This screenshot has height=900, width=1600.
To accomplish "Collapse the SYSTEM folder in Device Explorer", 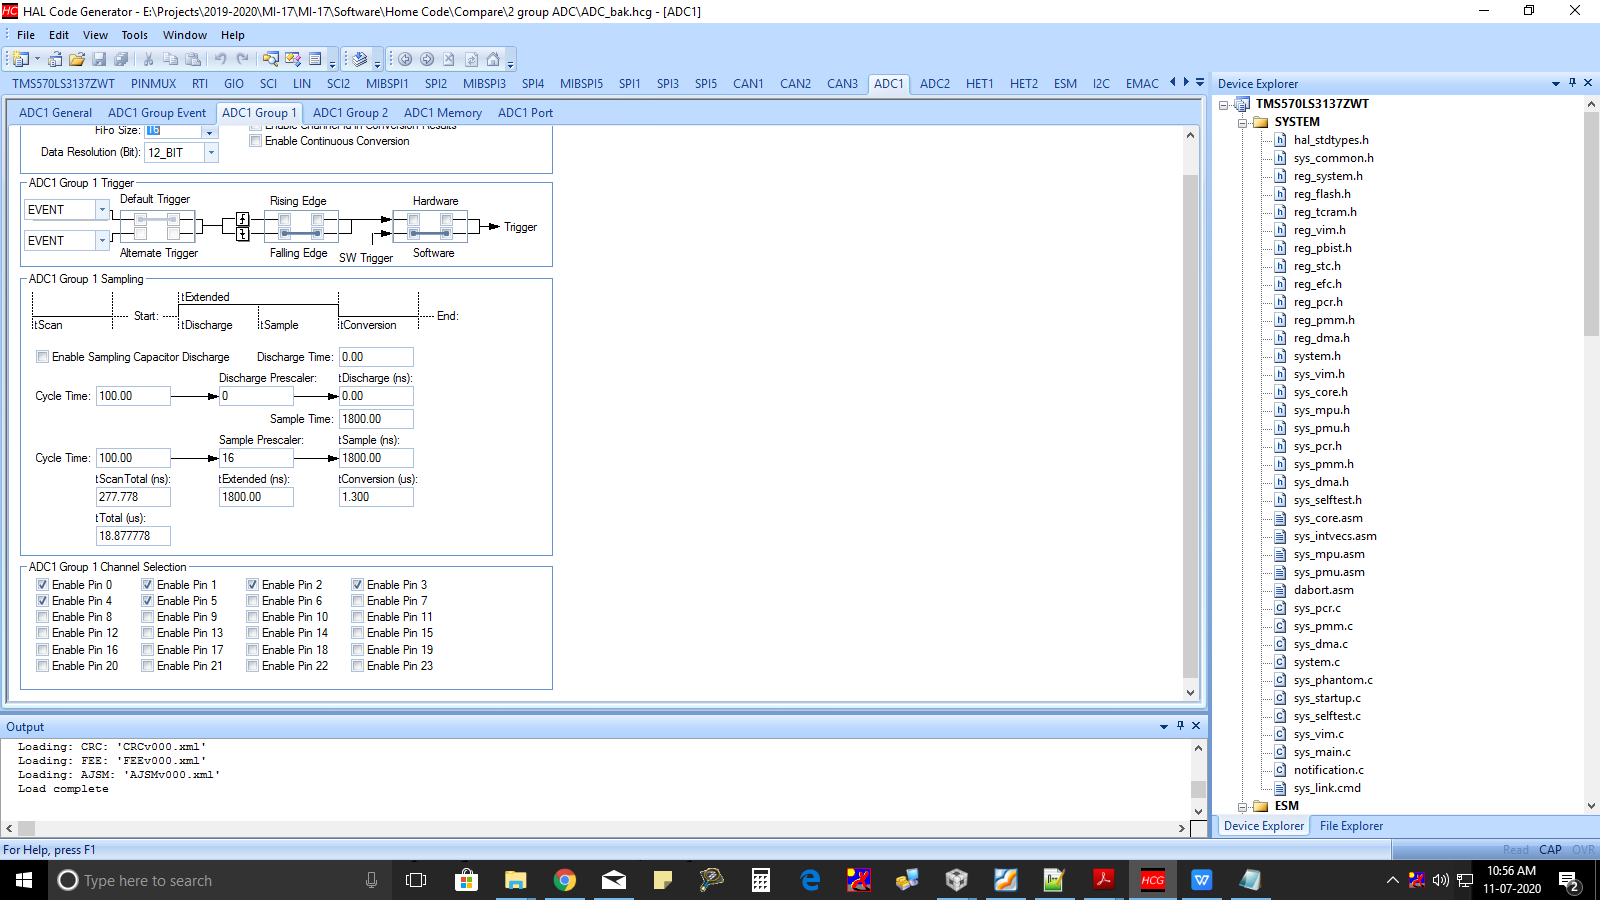I will click(1242, 122).
